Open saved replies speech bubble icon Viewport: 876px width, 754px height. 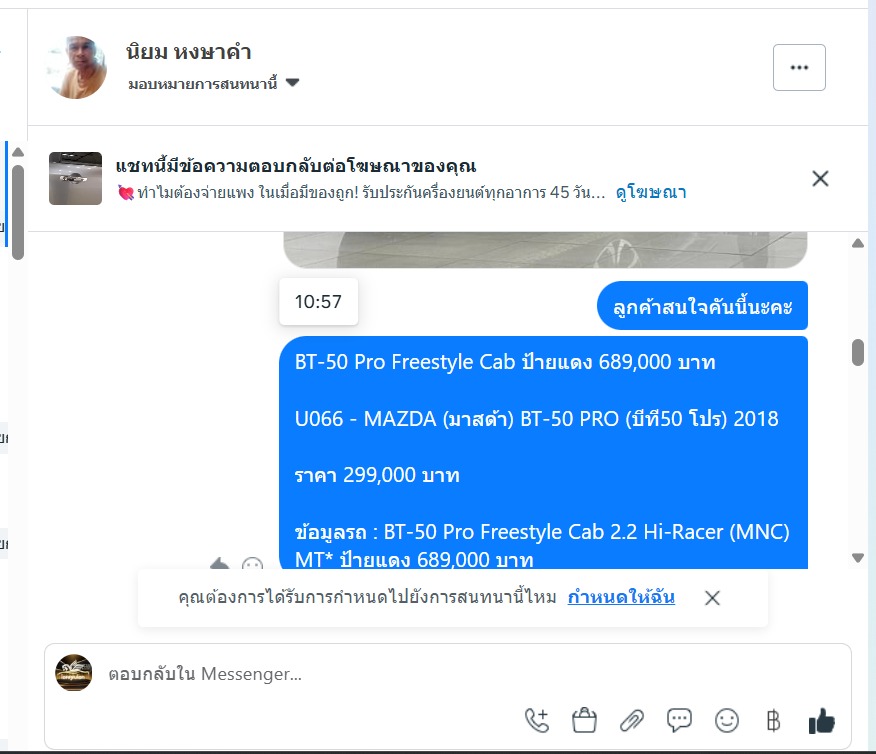(x=679, y=720)
